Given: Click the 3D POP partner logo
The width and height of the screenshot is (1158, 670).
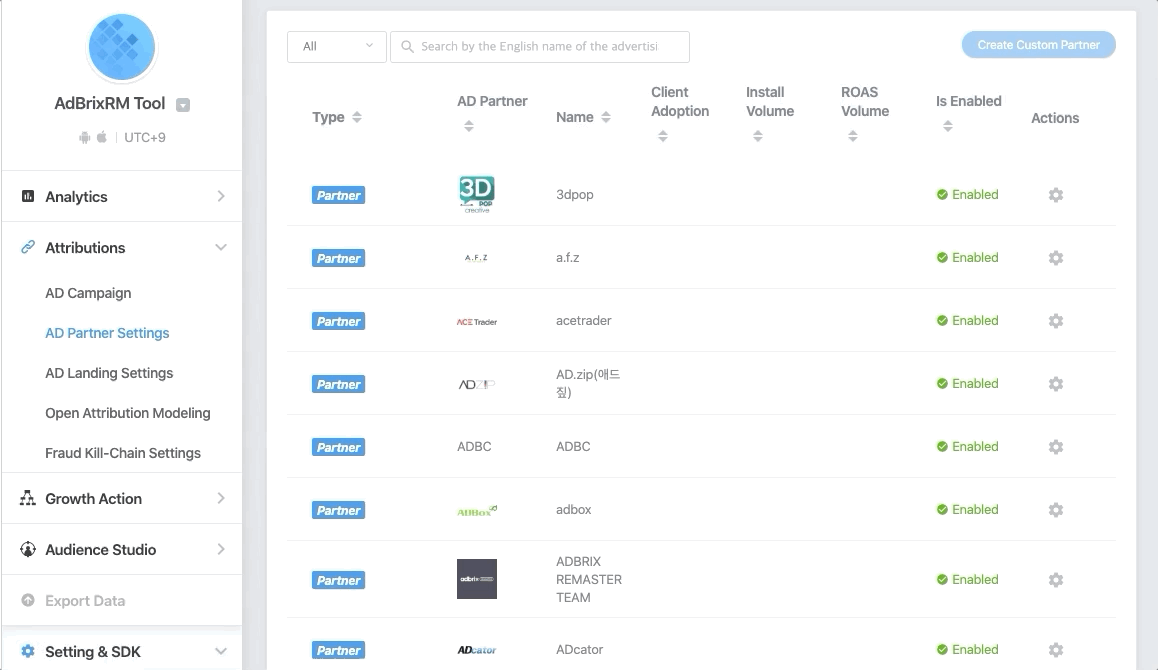Looking at the screenshot, I should (x=476, y=194).
